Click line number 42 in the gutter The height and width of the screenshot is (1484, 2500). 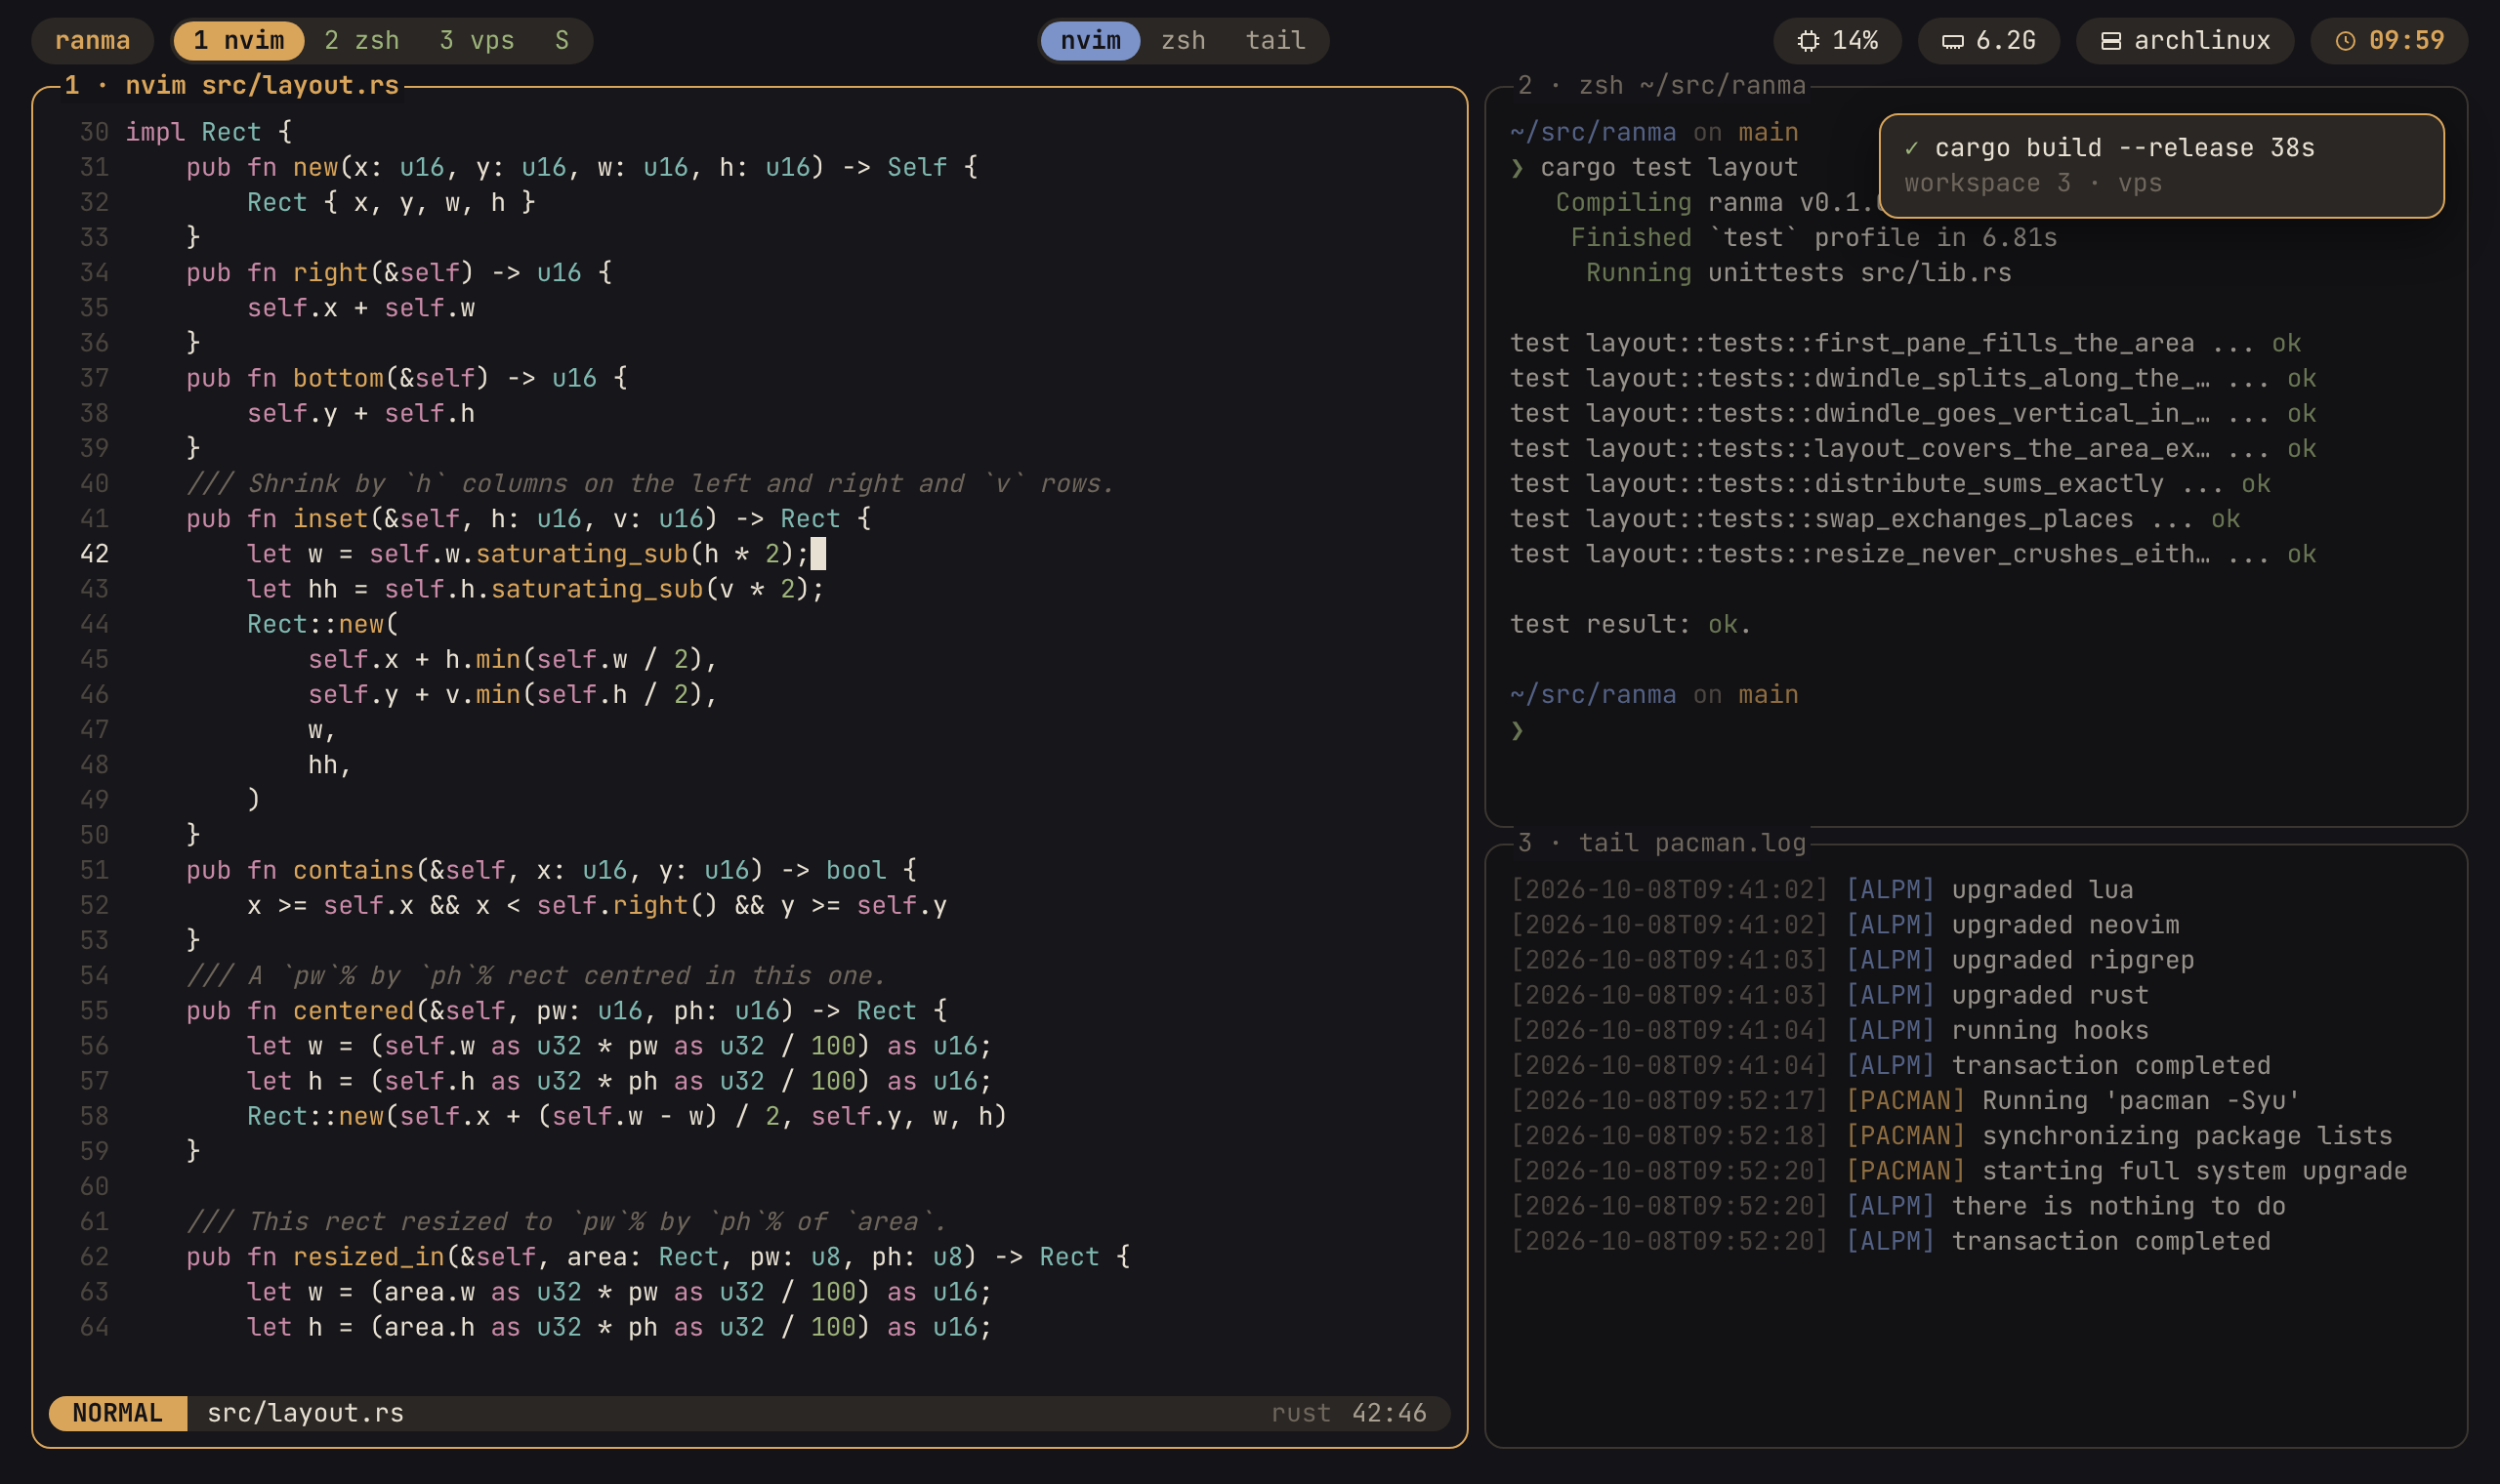coord(94,554)
